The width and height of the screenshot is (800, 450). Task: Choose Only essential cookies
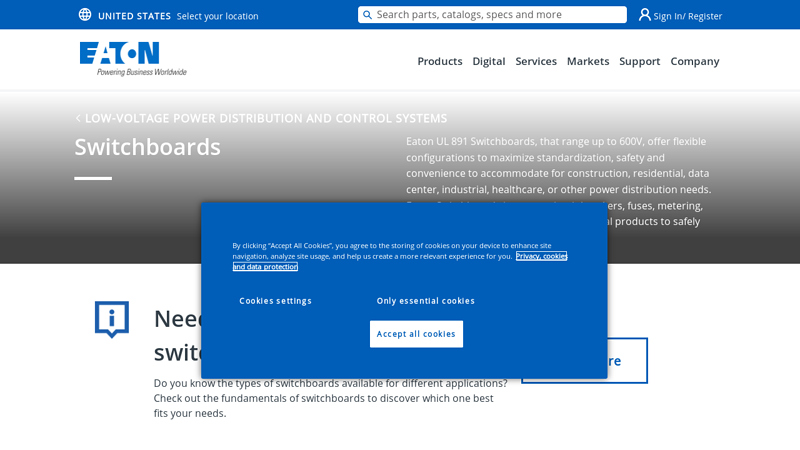tap(426, 301)
